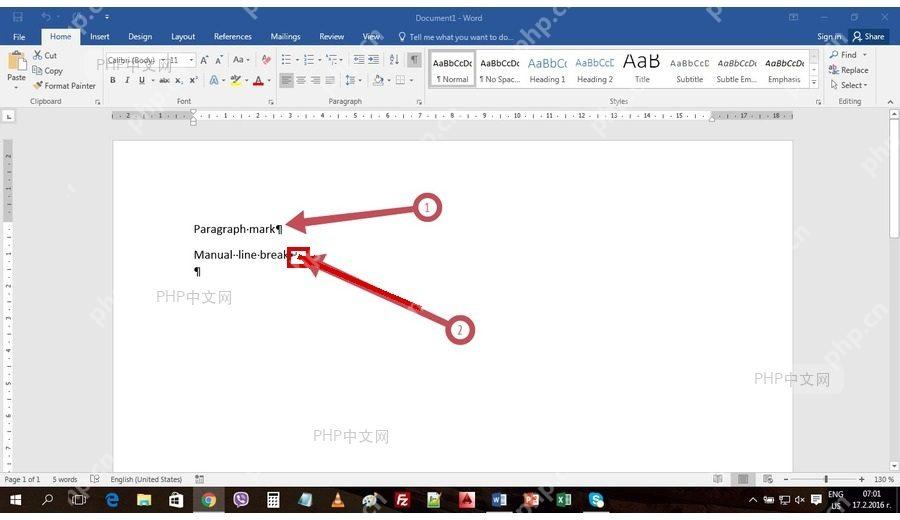Switch to Web Layout view
The height and width of the screenshot is (520, 900).
(768, 479)
